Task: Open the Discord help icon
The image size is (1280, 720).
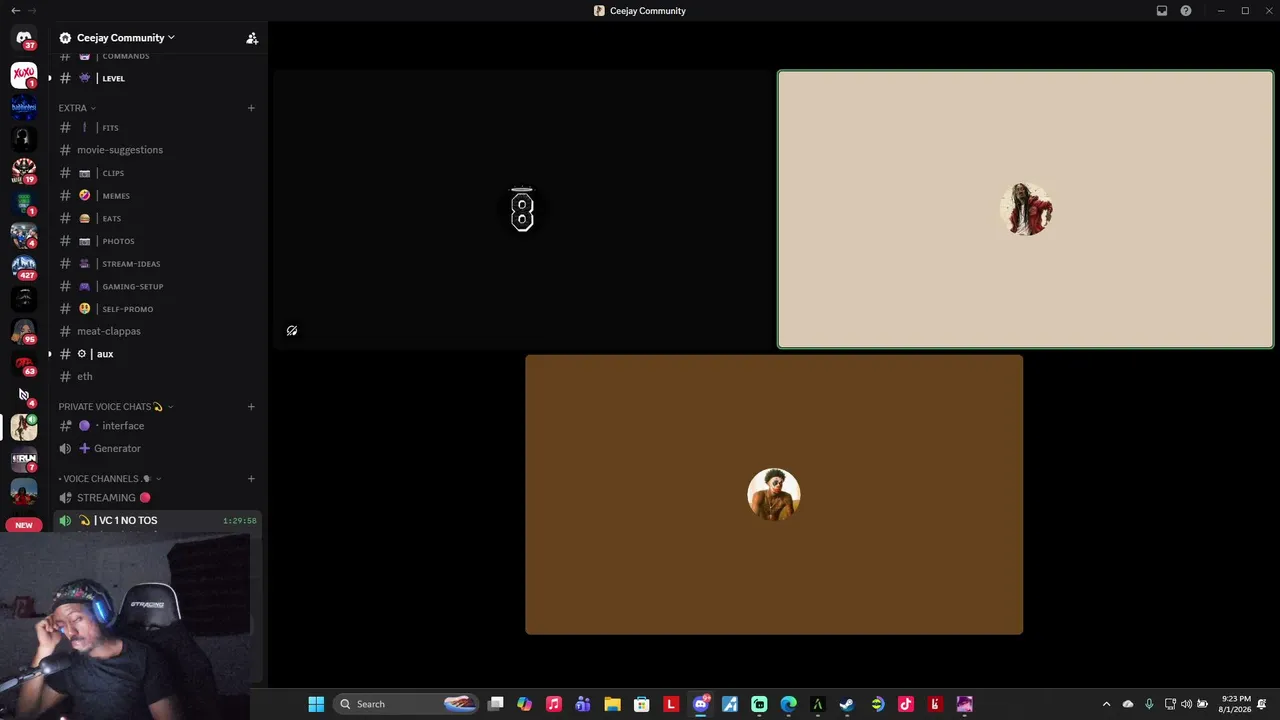Action: (x=1186, y=11)
